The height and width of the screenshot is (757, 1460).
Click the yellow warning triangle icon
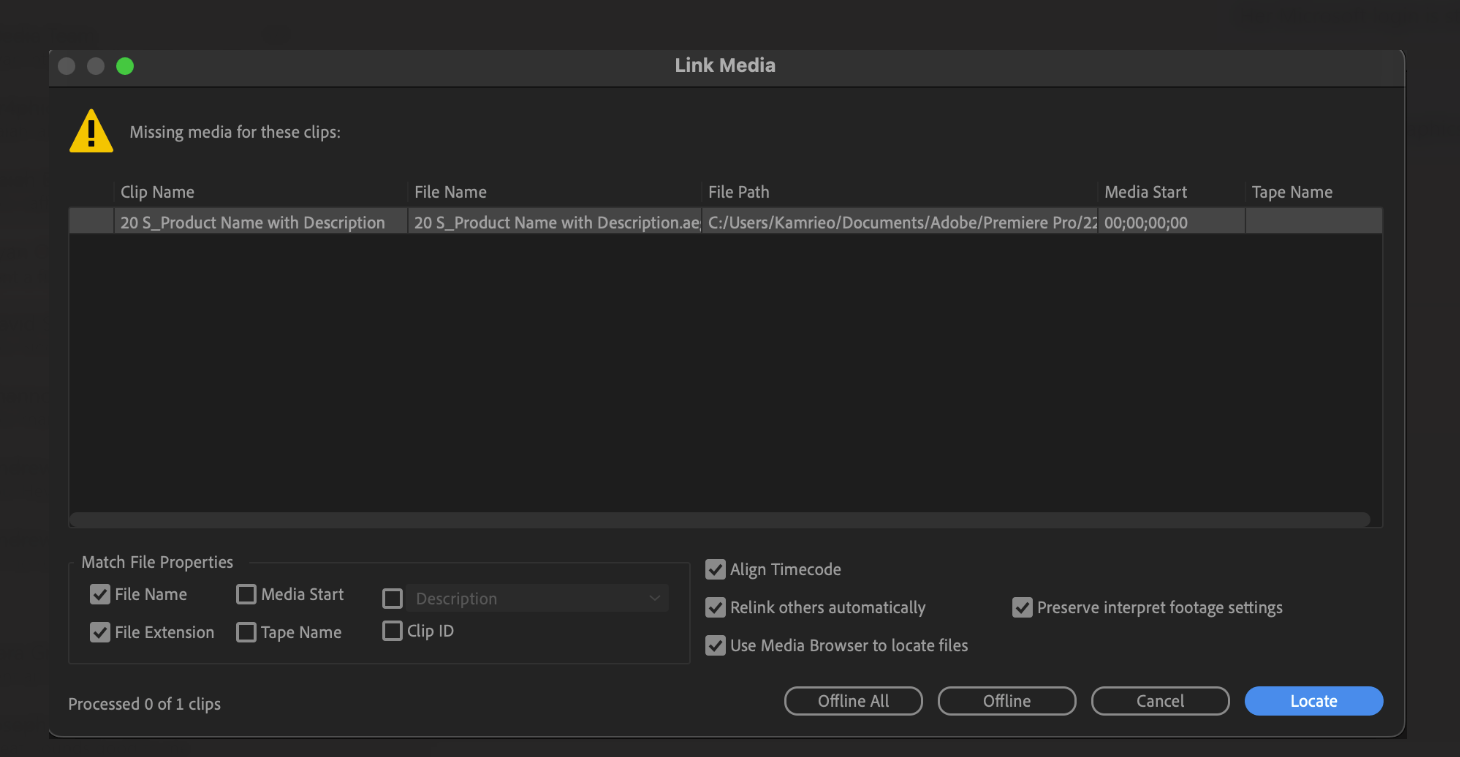coord(91,130)
